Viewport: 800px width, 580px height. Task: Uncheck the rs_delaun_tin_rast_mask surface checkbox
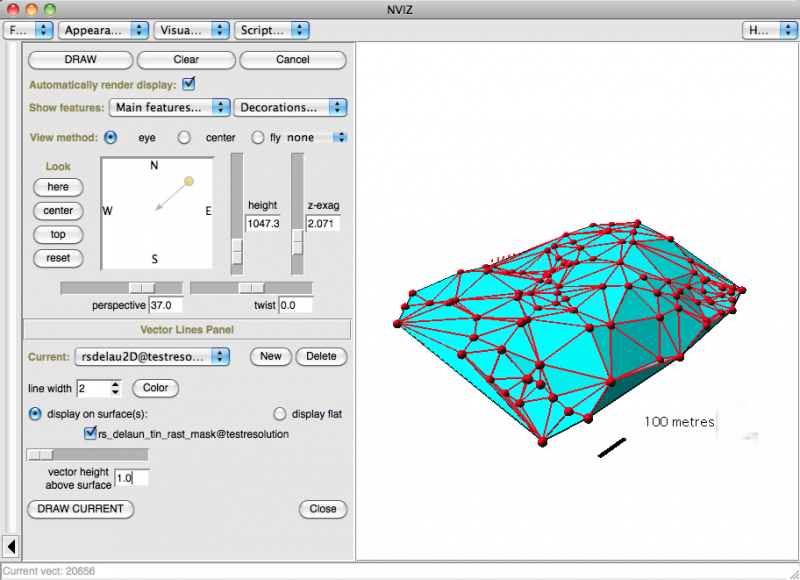[91, 434]
